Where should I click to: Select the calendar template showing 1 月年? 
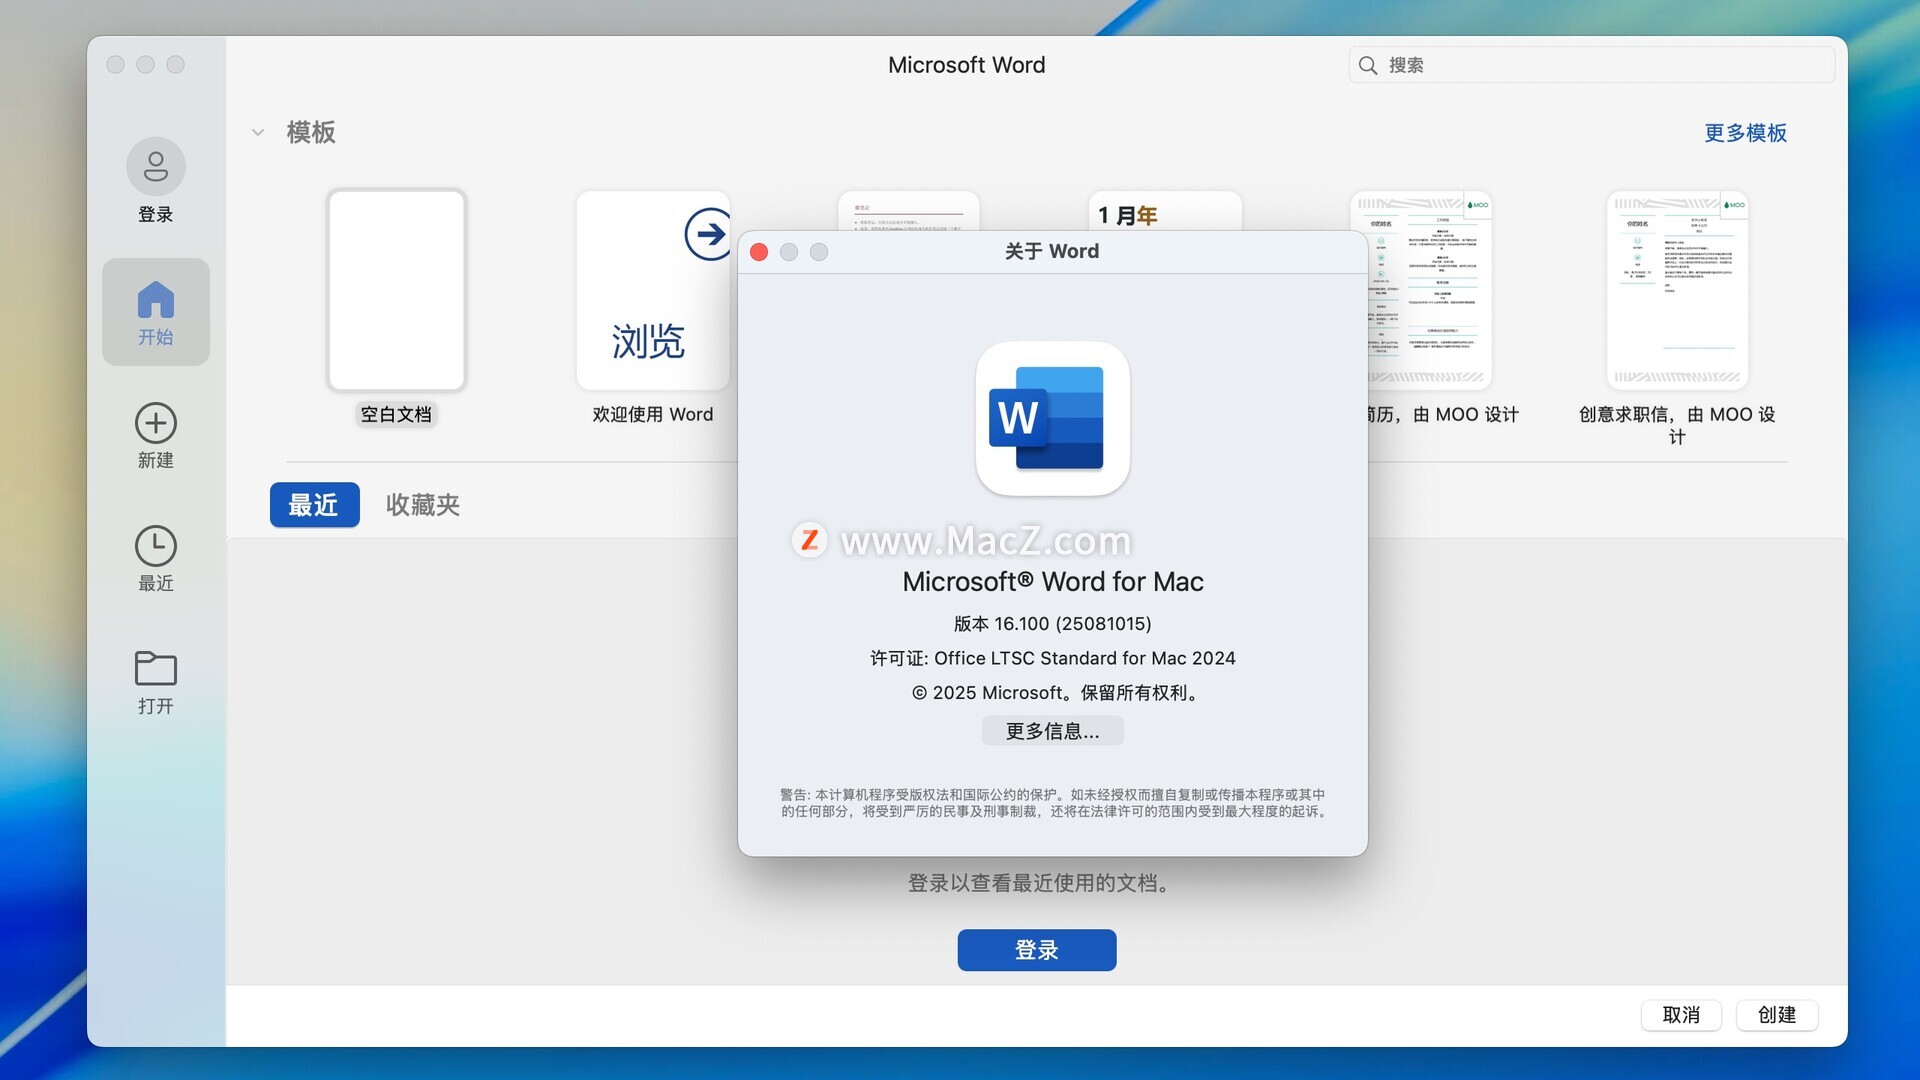click(1164, 211)
